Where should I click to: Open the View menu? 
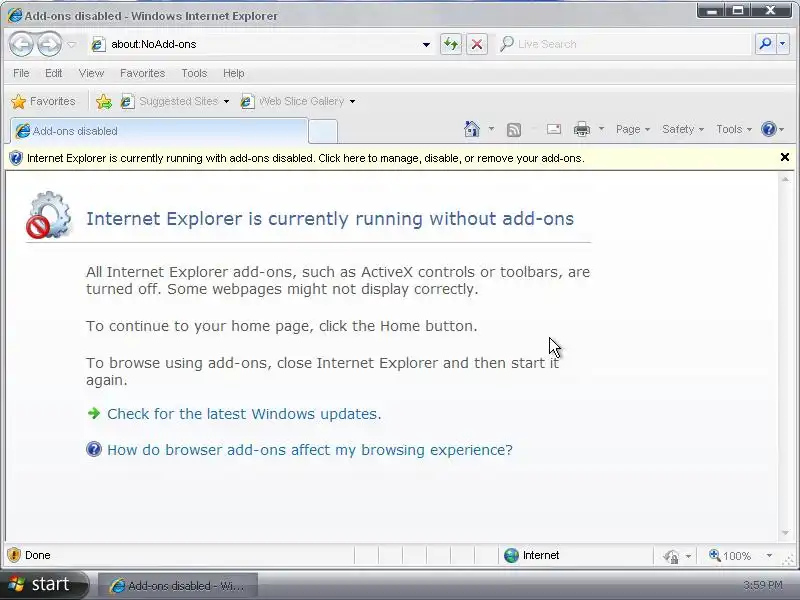[x=91, y=73]
